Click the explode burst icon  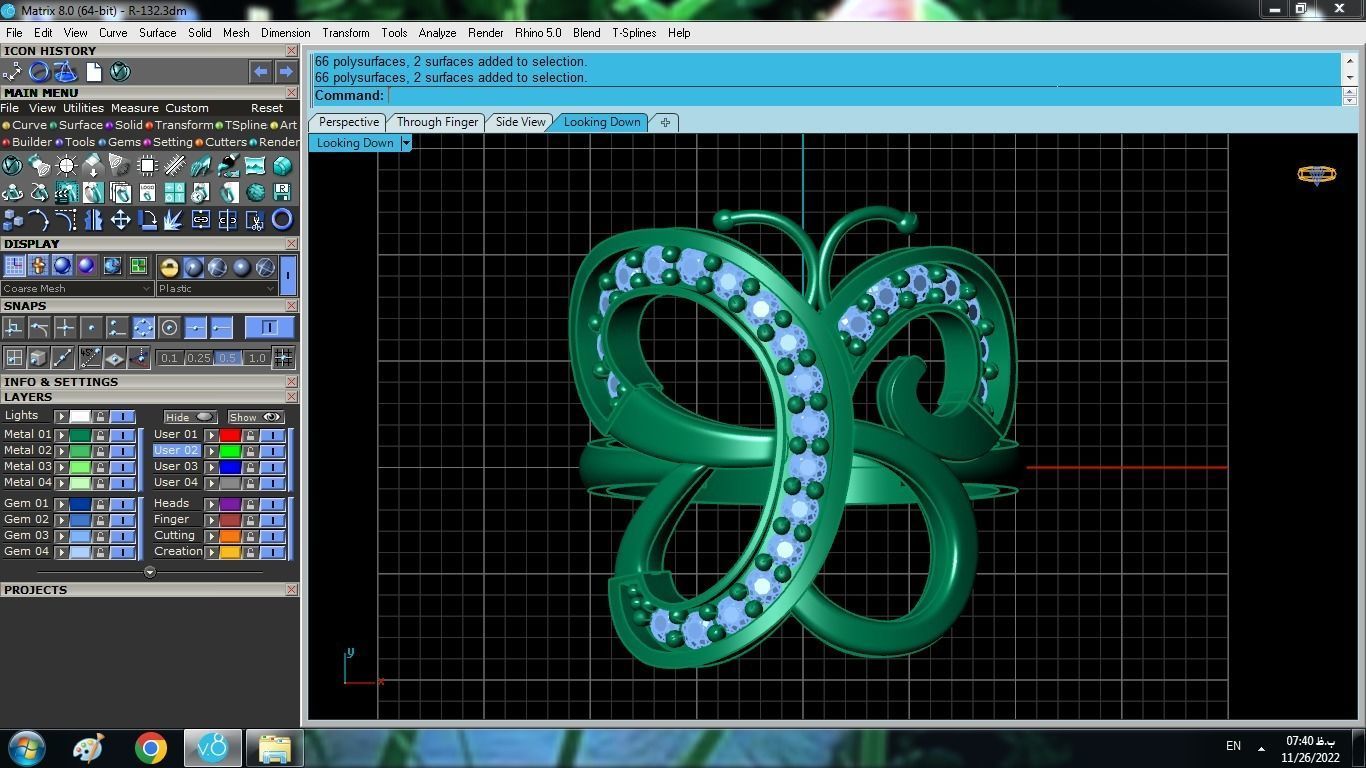point(174,219)
